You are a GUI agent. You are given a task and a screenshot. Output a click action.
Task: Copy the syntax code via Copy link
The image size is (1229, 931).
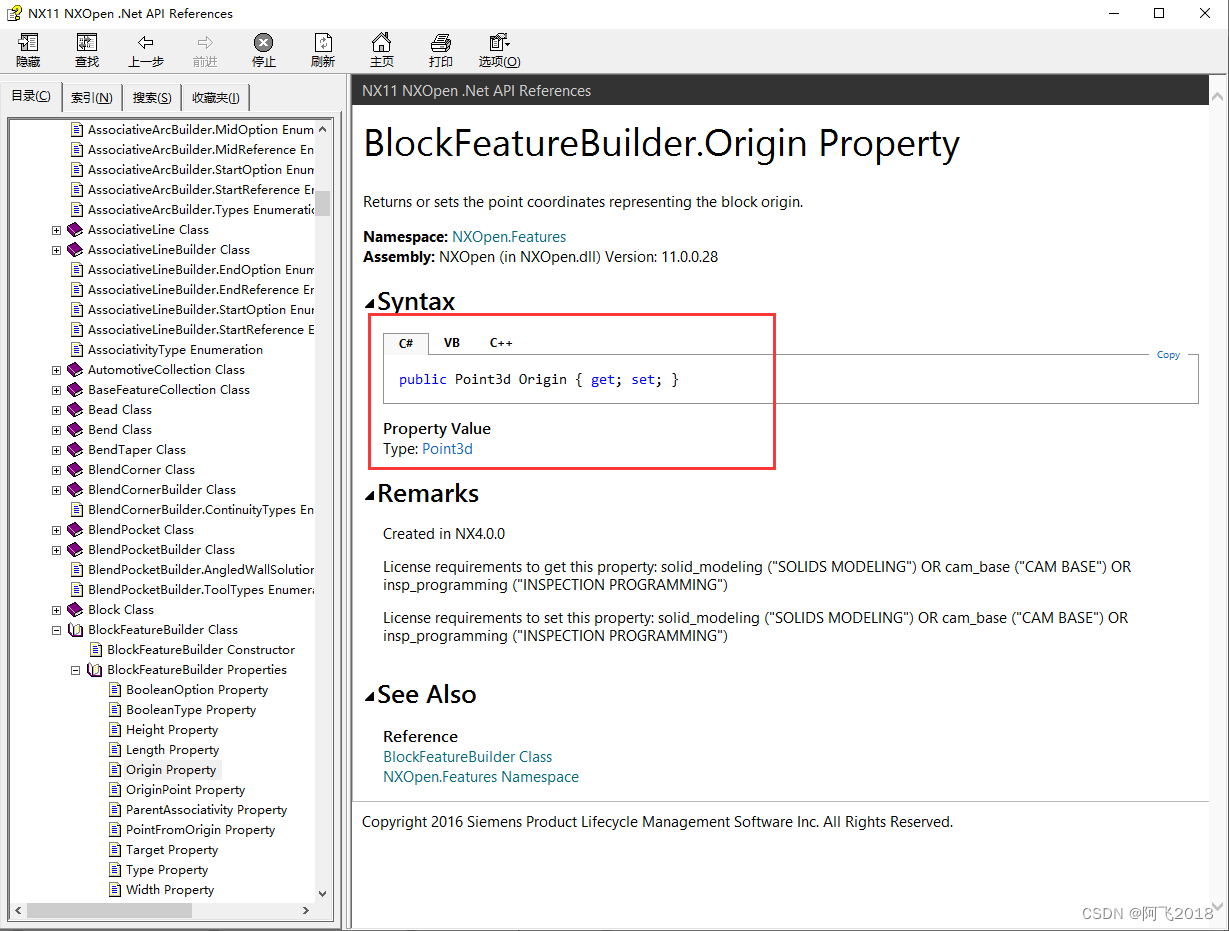(1168, 355)
